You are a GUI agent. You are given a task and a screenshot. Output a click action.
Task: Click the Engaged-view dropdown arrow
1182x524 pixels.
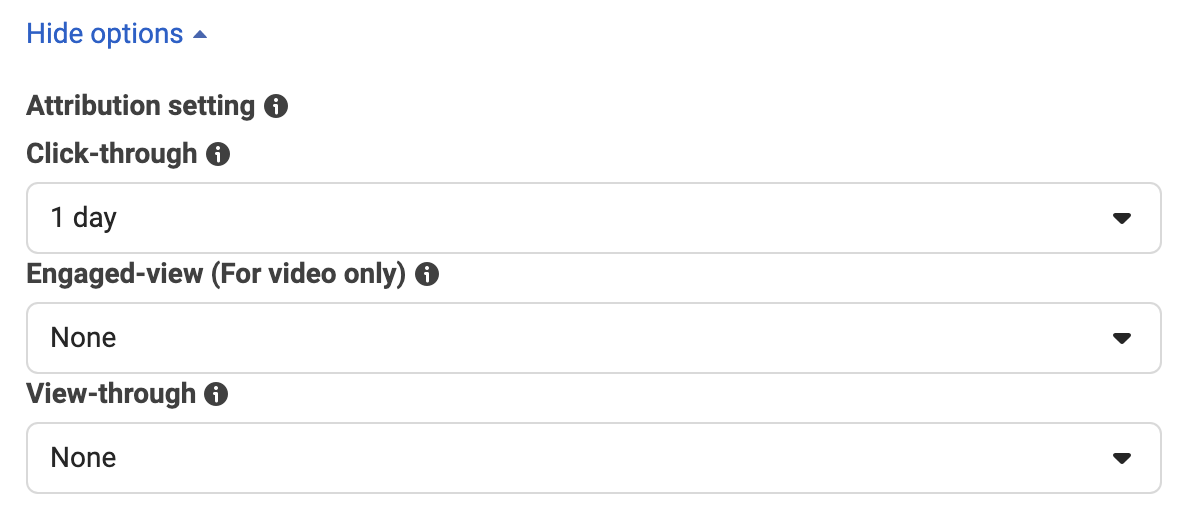coord(1122,339)
